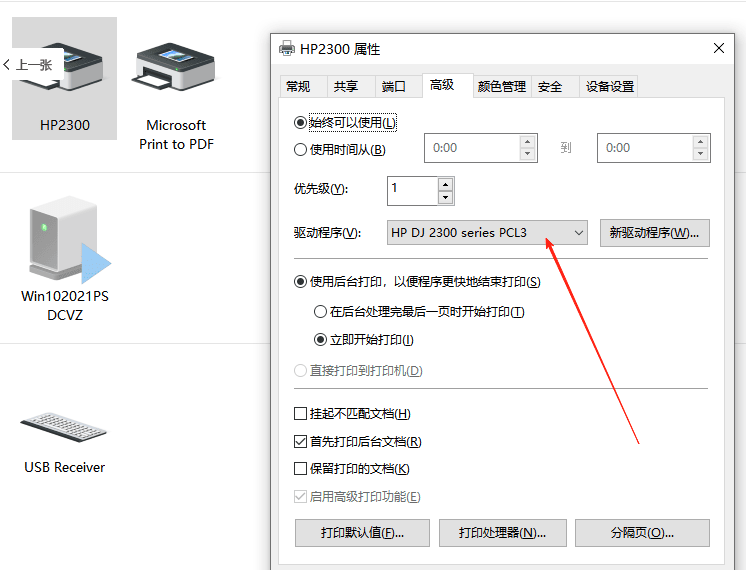Open the 颜色管理 tab
The image size is (747, 570).
(x=502, y=87)
